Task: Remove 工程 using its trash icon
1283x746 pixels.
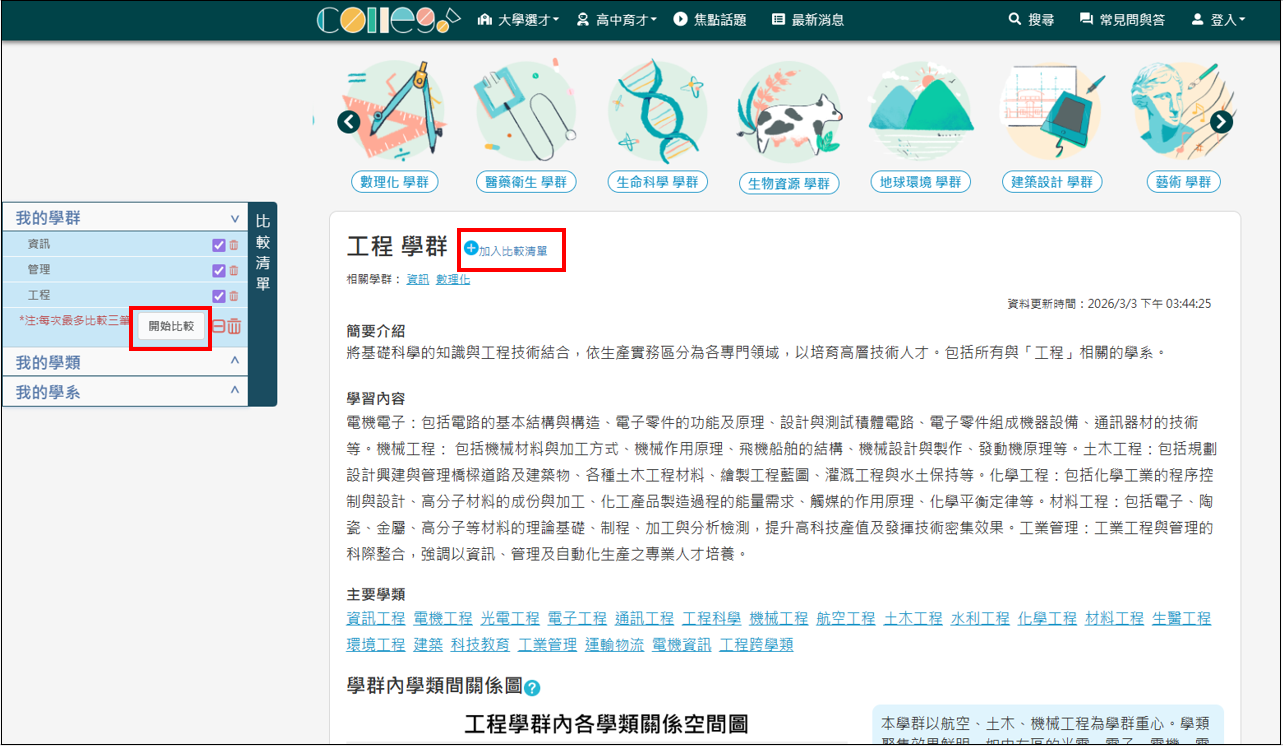Action: [x=234, y=296]
